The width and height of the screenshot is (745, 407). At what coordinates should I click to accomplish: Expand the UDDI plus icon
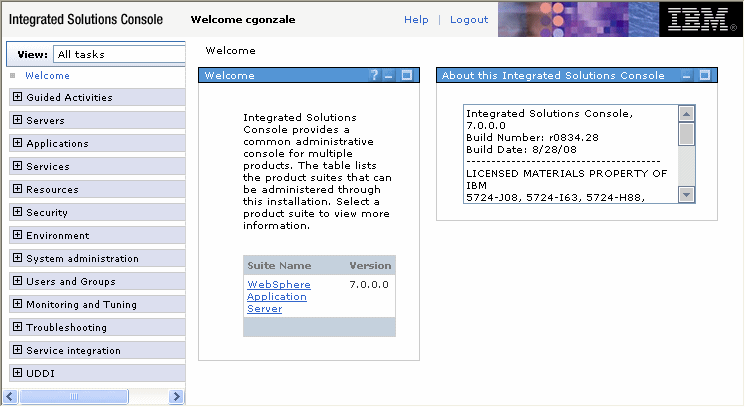tap(18, 373)
